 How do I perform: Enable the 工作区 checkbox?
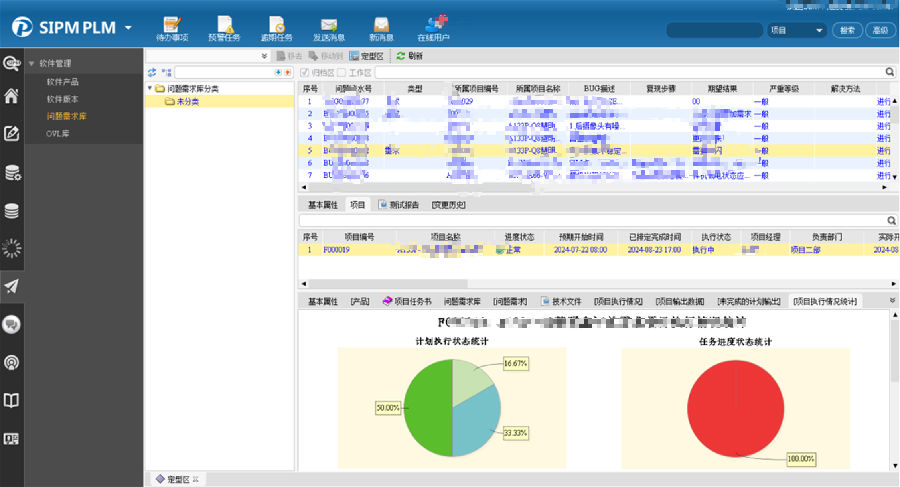pyautogui.click(x=341, y=73)
